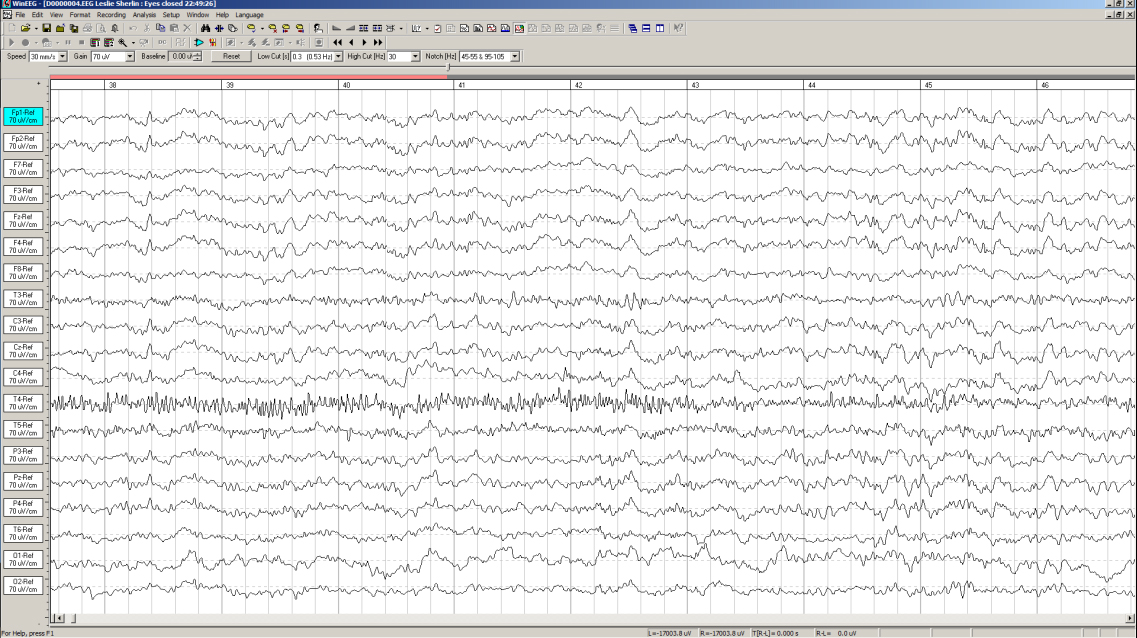Click the Copy icon in toolbar
Viewport: 1137px width, 638px height.
click(x=160, y=28)
